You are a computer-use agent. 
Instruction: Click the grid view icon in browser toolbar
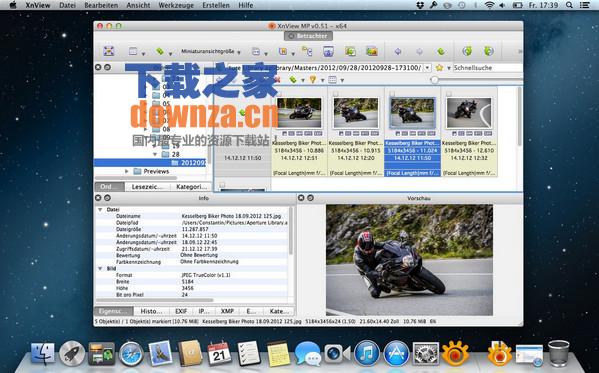coord(332,79)
